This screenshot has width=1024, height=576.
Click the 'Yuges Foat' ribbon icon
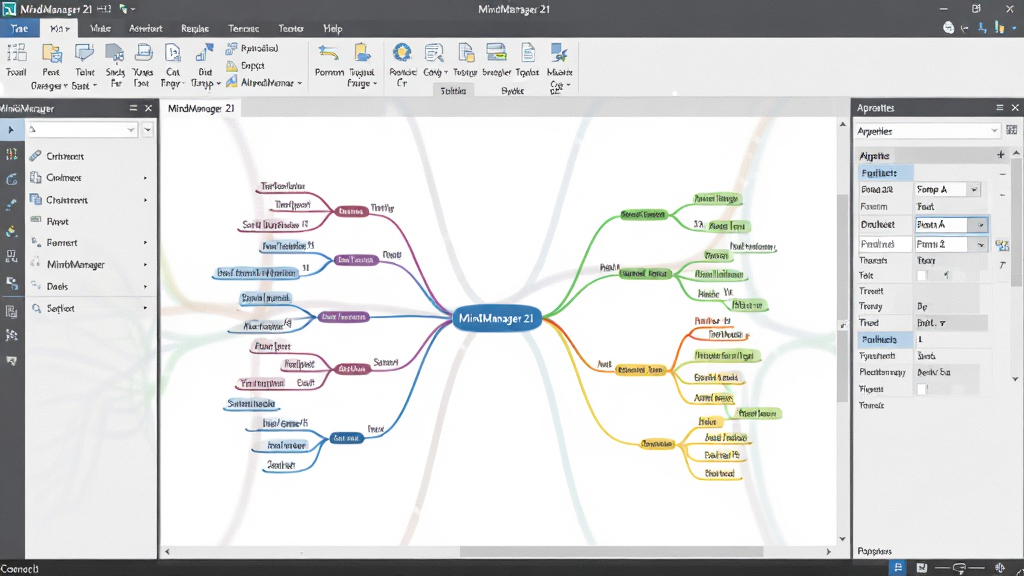point(143,54)
